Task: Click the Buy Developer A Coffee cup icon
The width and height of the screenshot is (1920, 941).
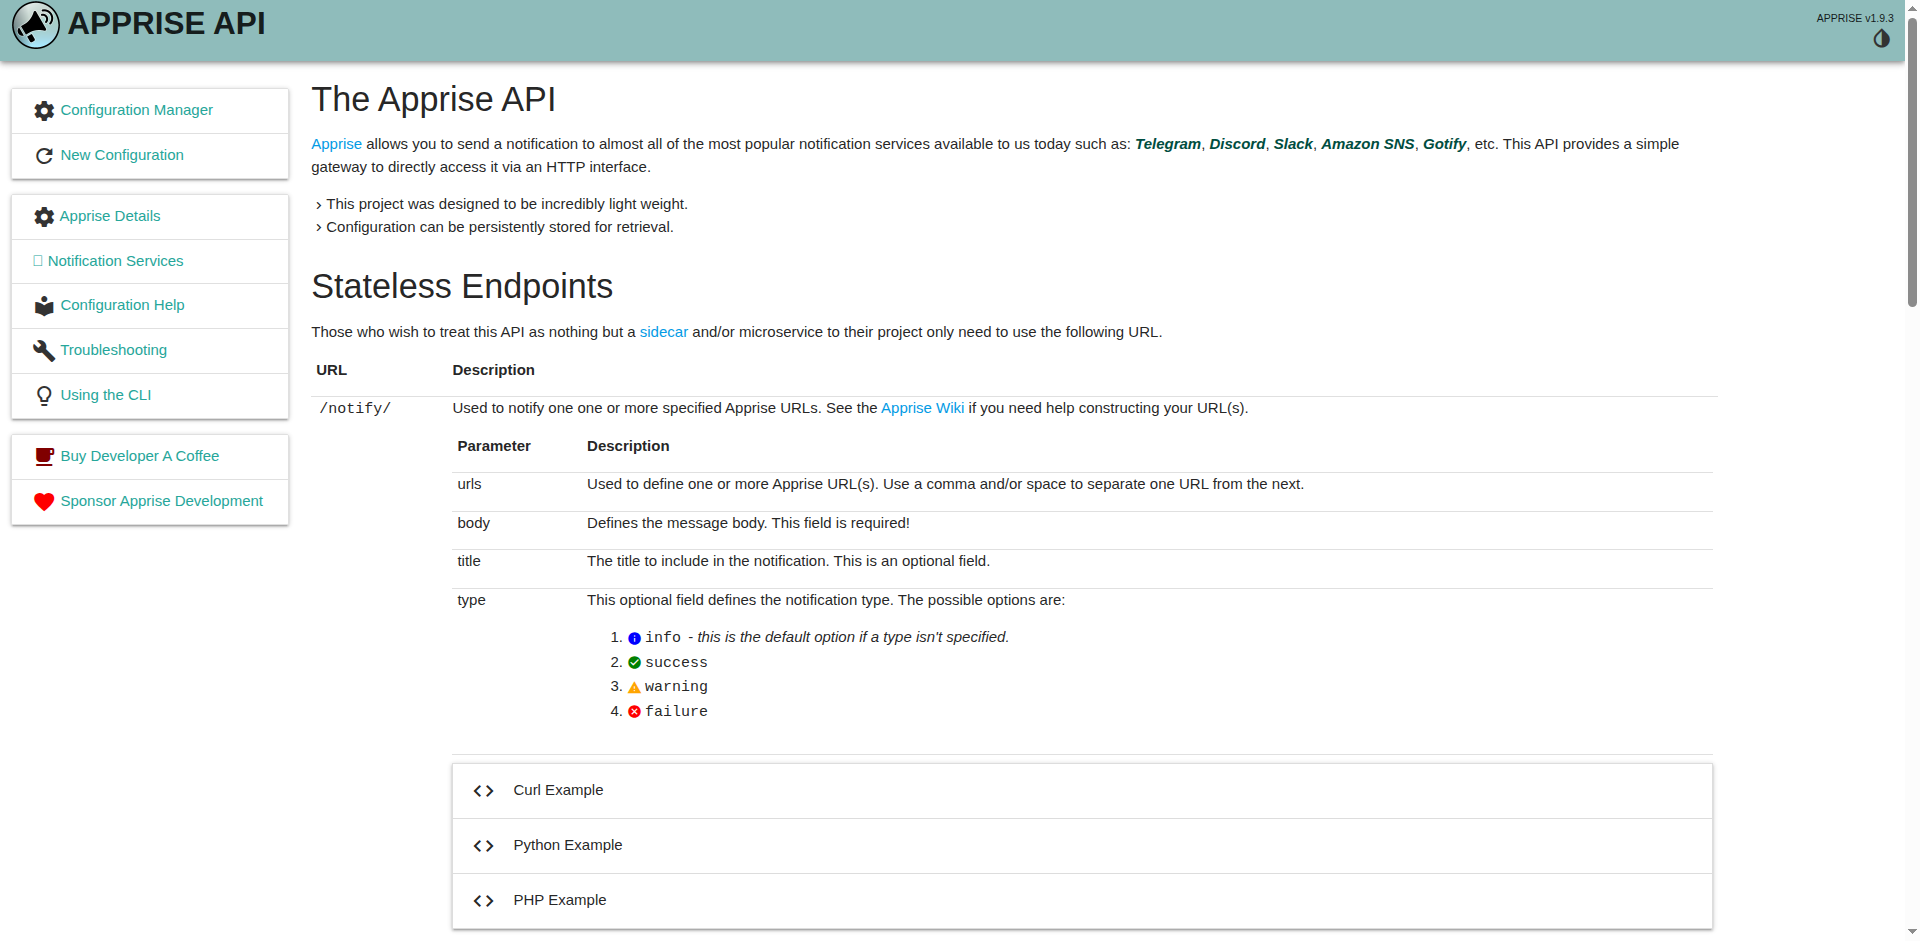Action: (44, 457)
